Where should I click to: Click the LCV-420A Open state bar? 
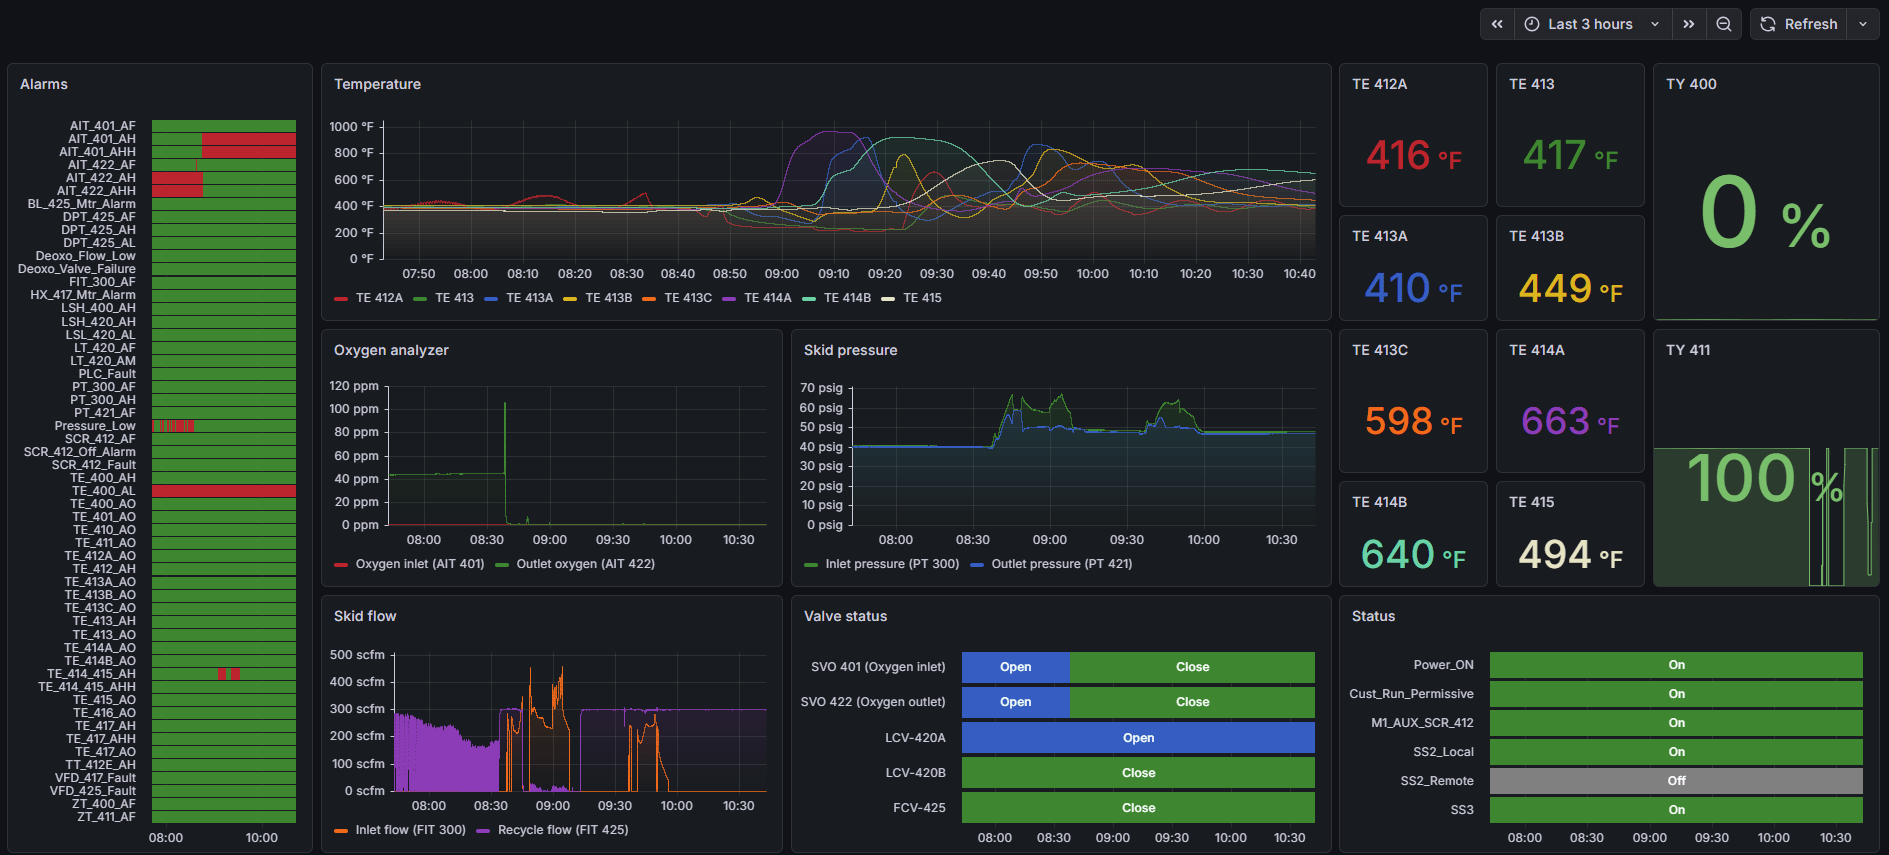1138,738
